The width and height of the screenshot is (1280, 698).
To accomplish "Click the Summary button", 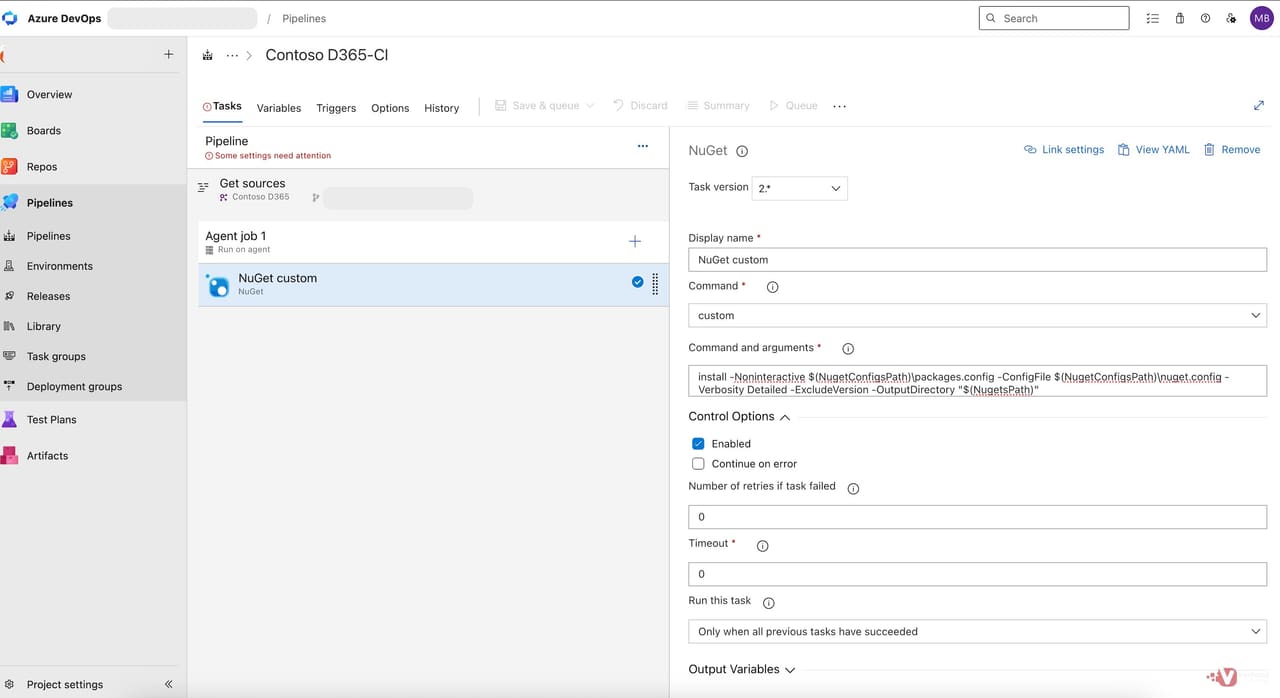I will coord(718,105).
